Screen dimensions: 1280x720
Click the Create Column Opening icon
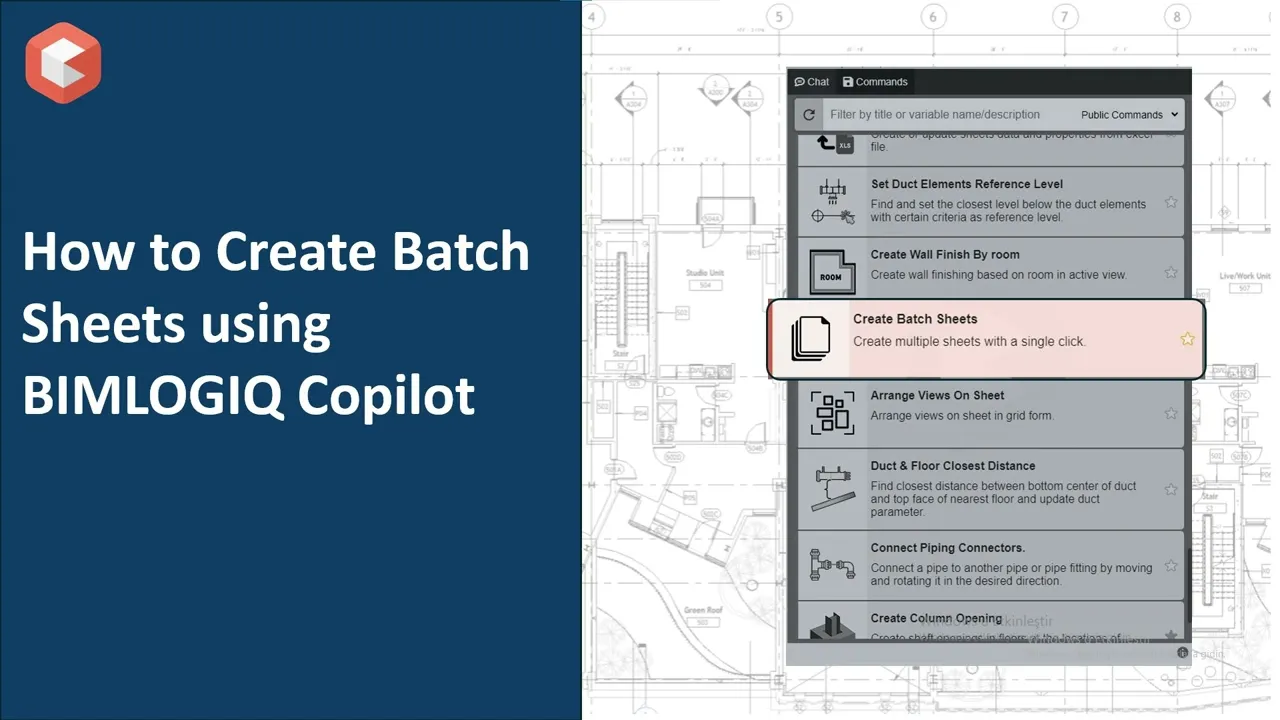click(832, 627)
